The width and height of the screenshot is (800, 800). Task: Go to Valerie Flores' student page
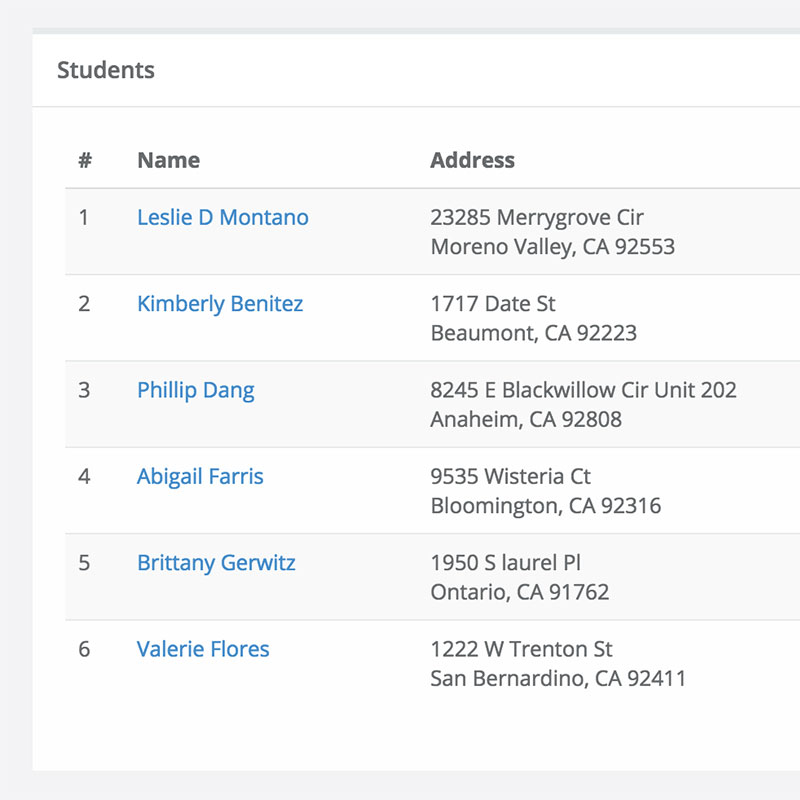203,649
